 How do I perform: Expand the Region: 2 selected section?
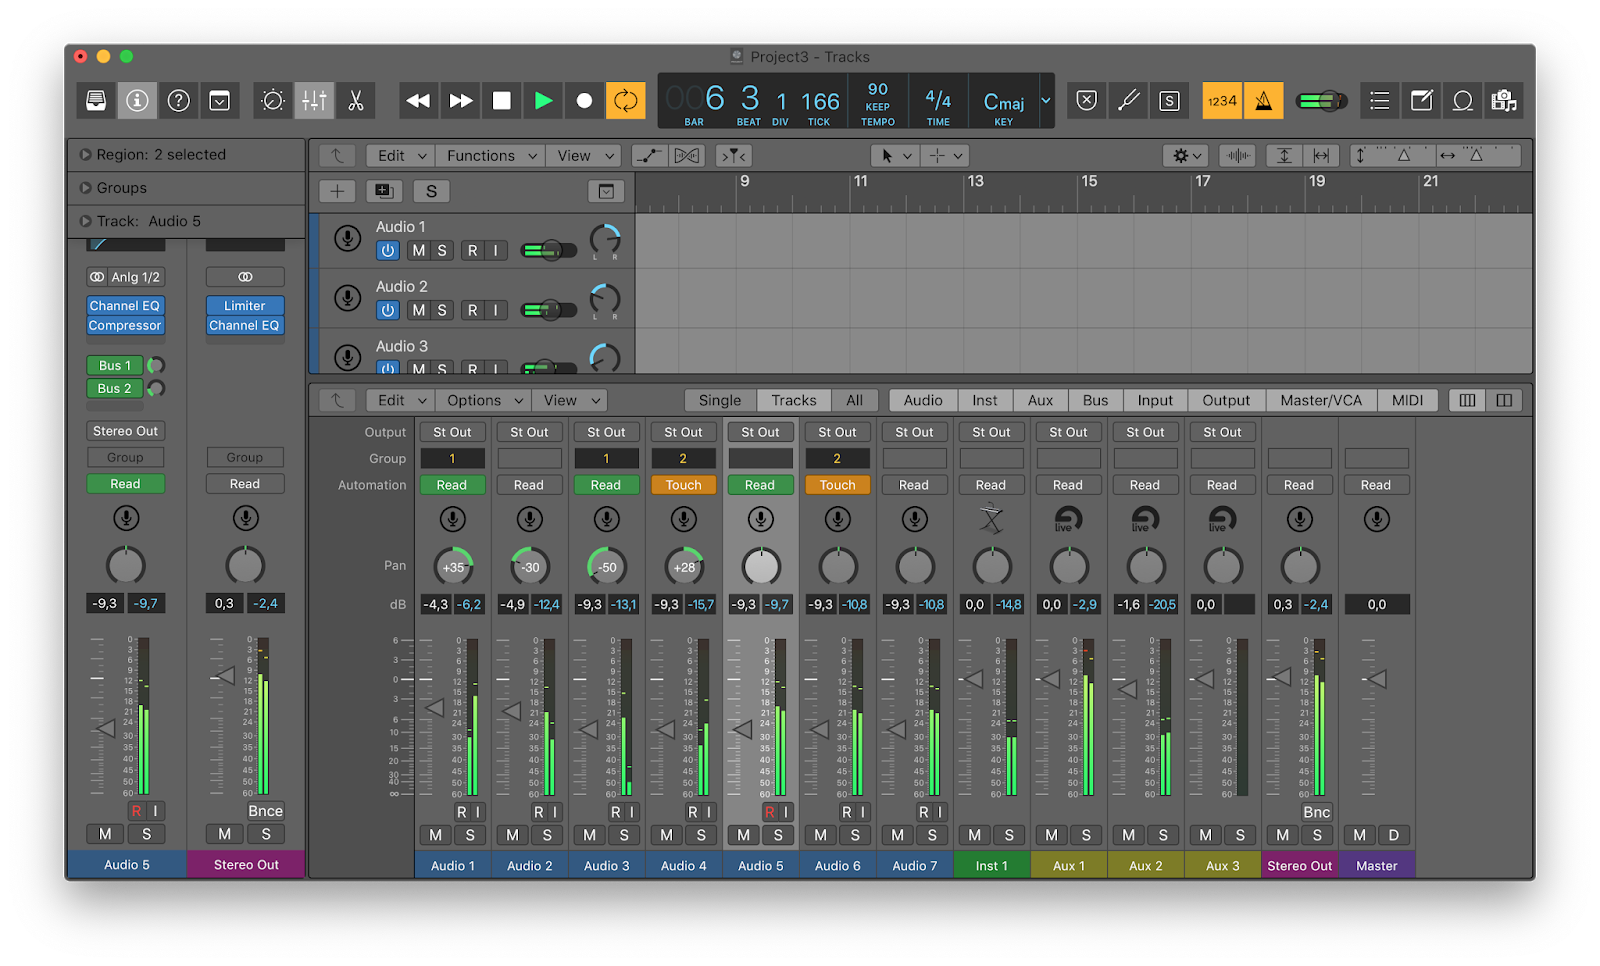[x=86, y=155]
